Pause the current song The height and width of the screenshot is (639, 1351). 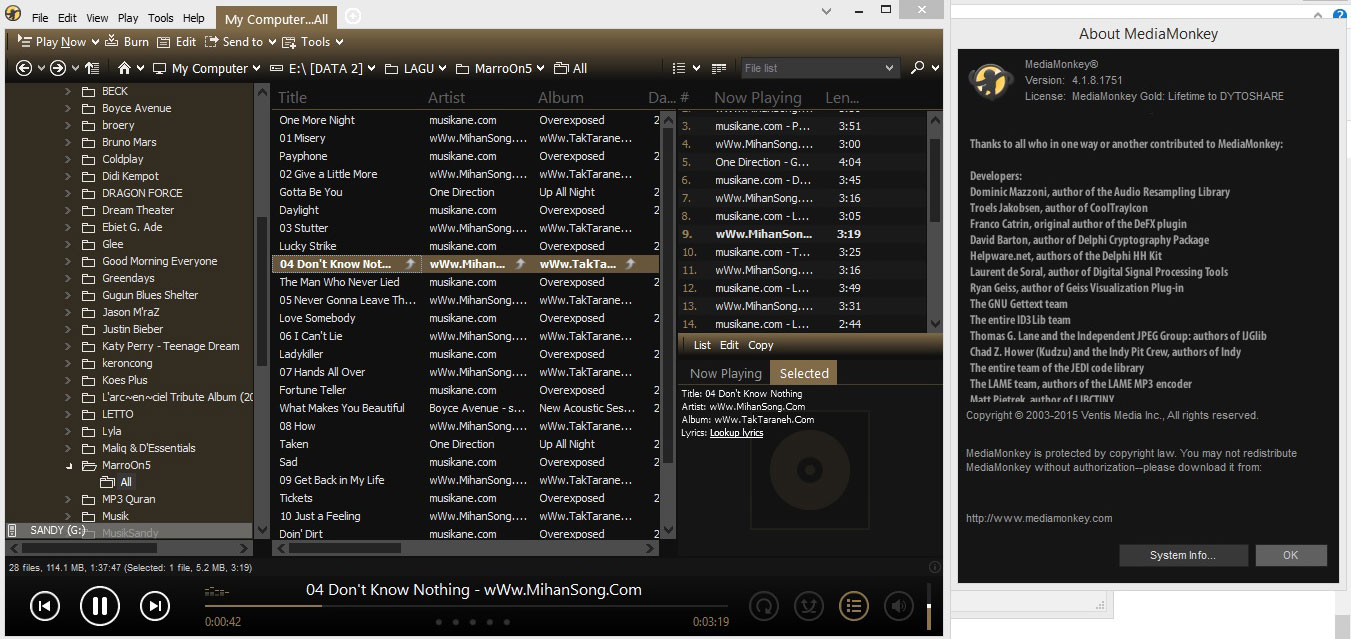pos(99,605)
